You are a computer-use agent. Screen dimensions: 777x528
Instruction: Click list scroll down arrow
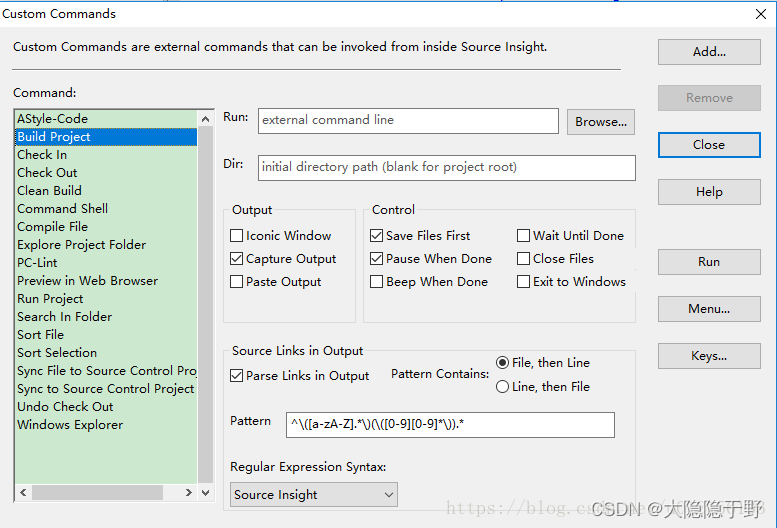point(205,492)
